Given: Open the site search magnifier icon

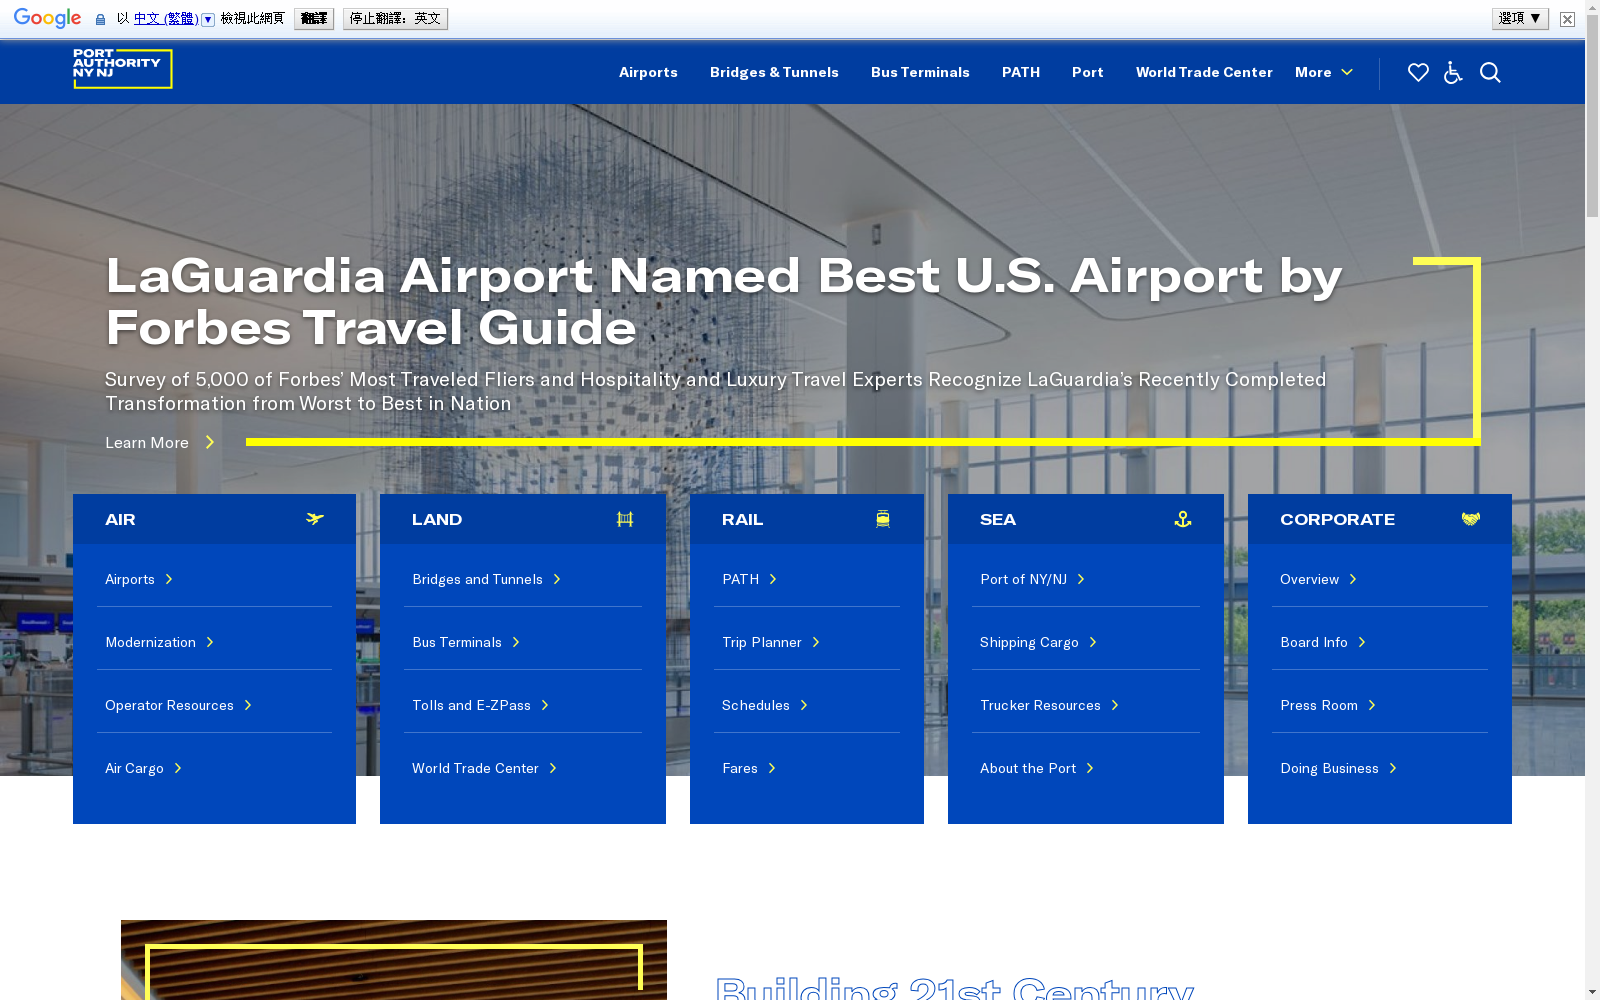Looking at the screenshot, I should [1490, 72].
